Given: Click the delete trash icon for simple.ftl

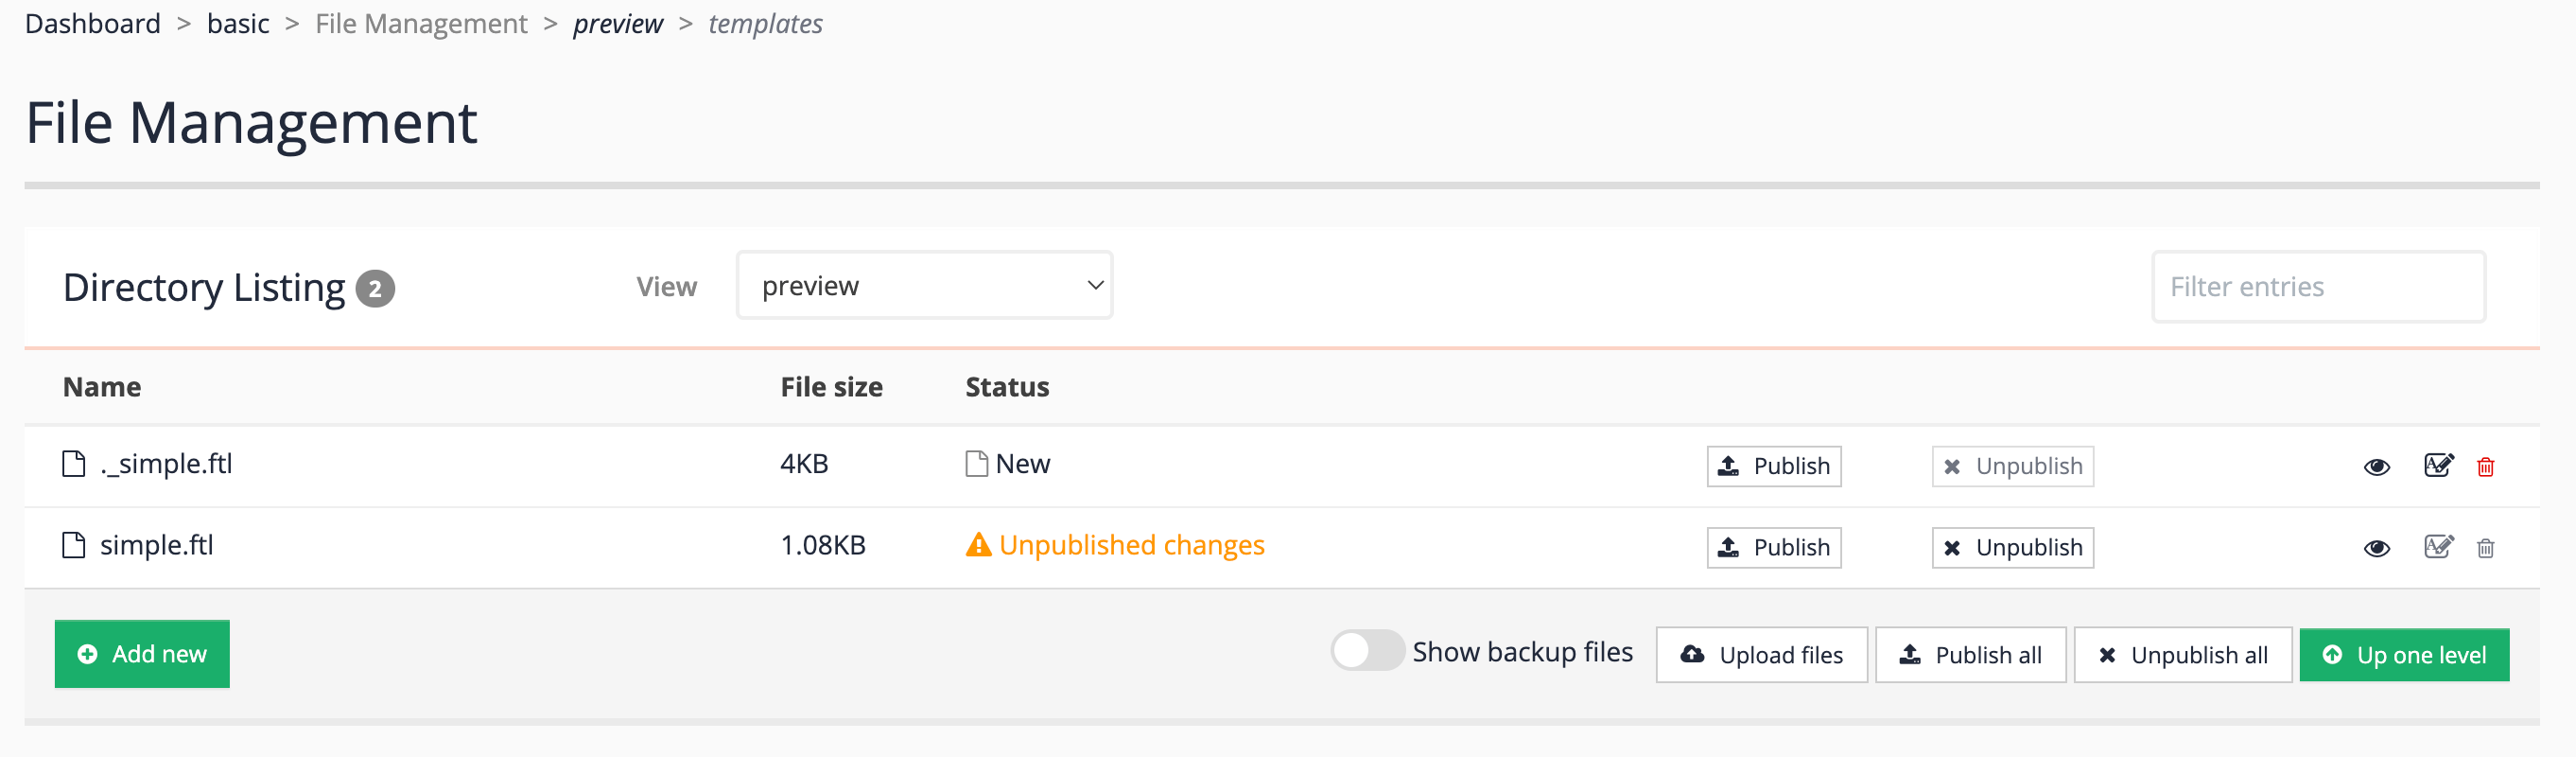Looking at the screenshot, I should (x=2487, y=548).
